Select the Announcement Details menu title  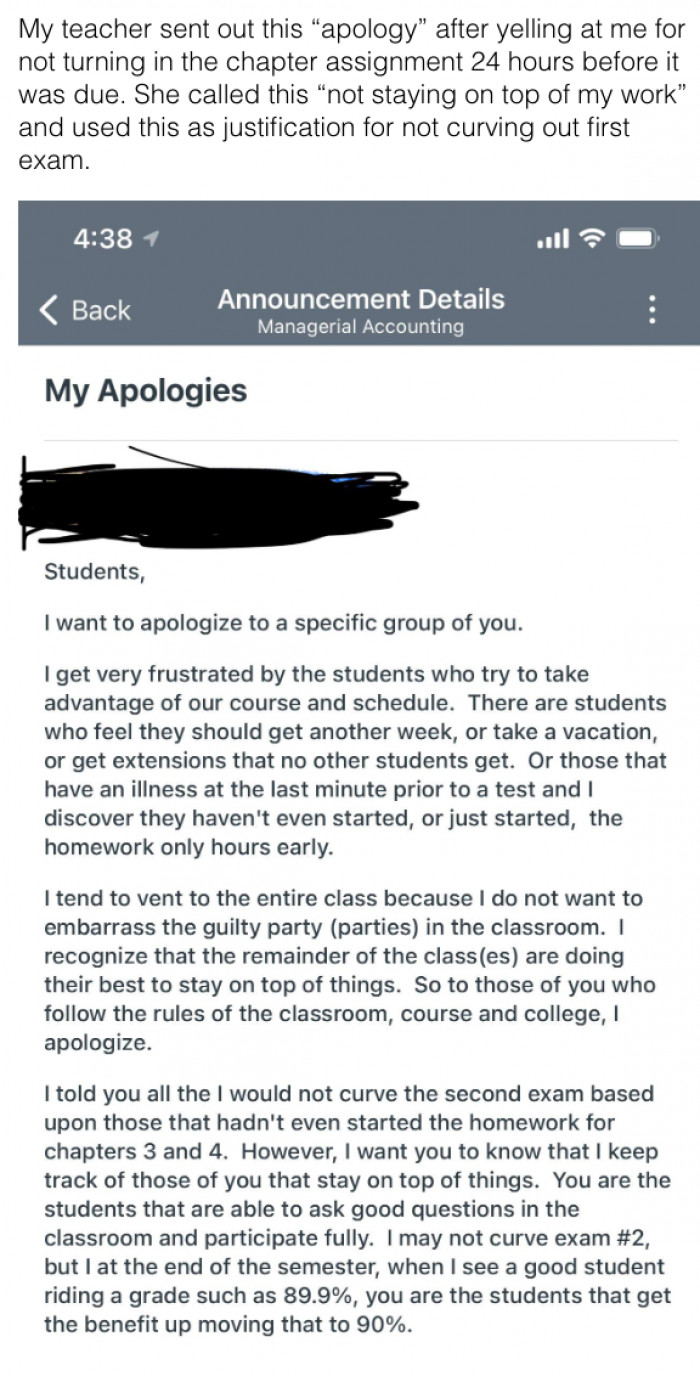coord(360,299)
